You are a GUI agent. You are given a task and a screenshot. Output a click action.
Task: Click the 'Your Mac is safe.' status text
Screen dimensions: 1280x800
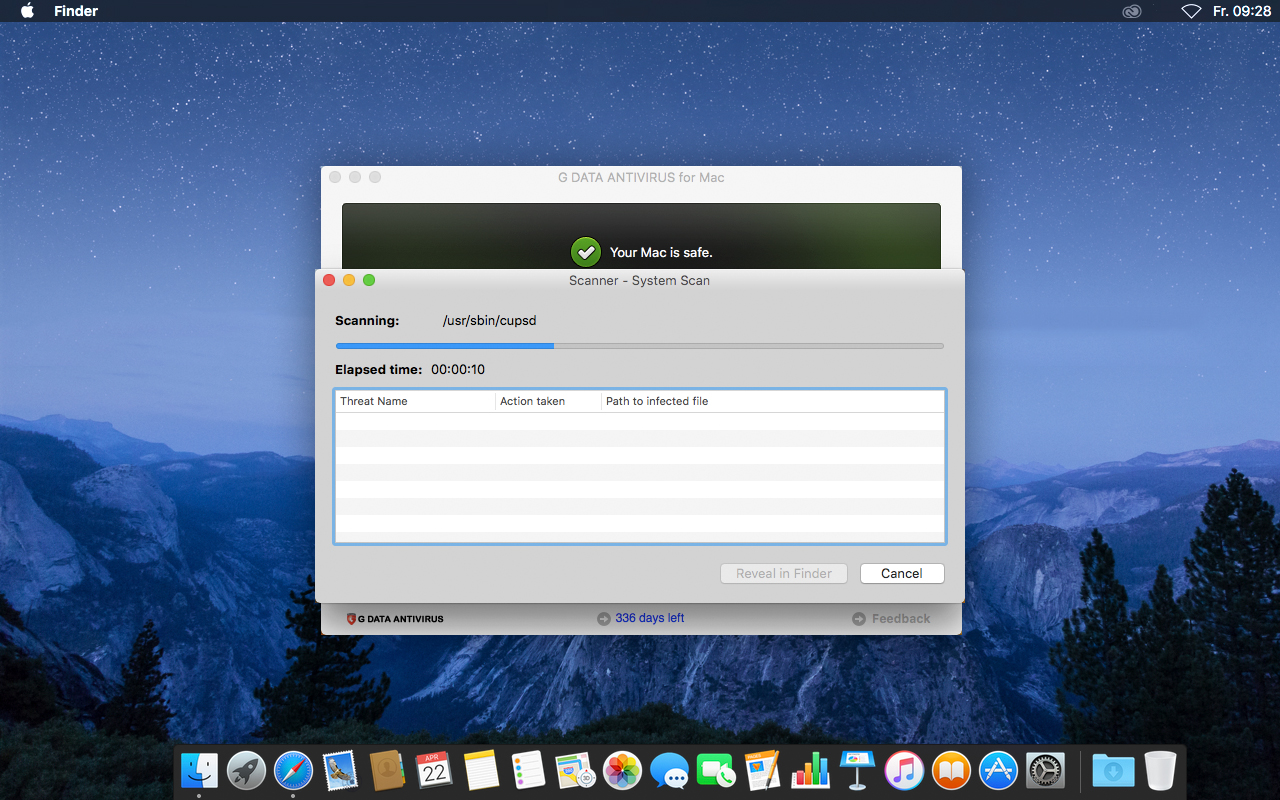[661, 253]
